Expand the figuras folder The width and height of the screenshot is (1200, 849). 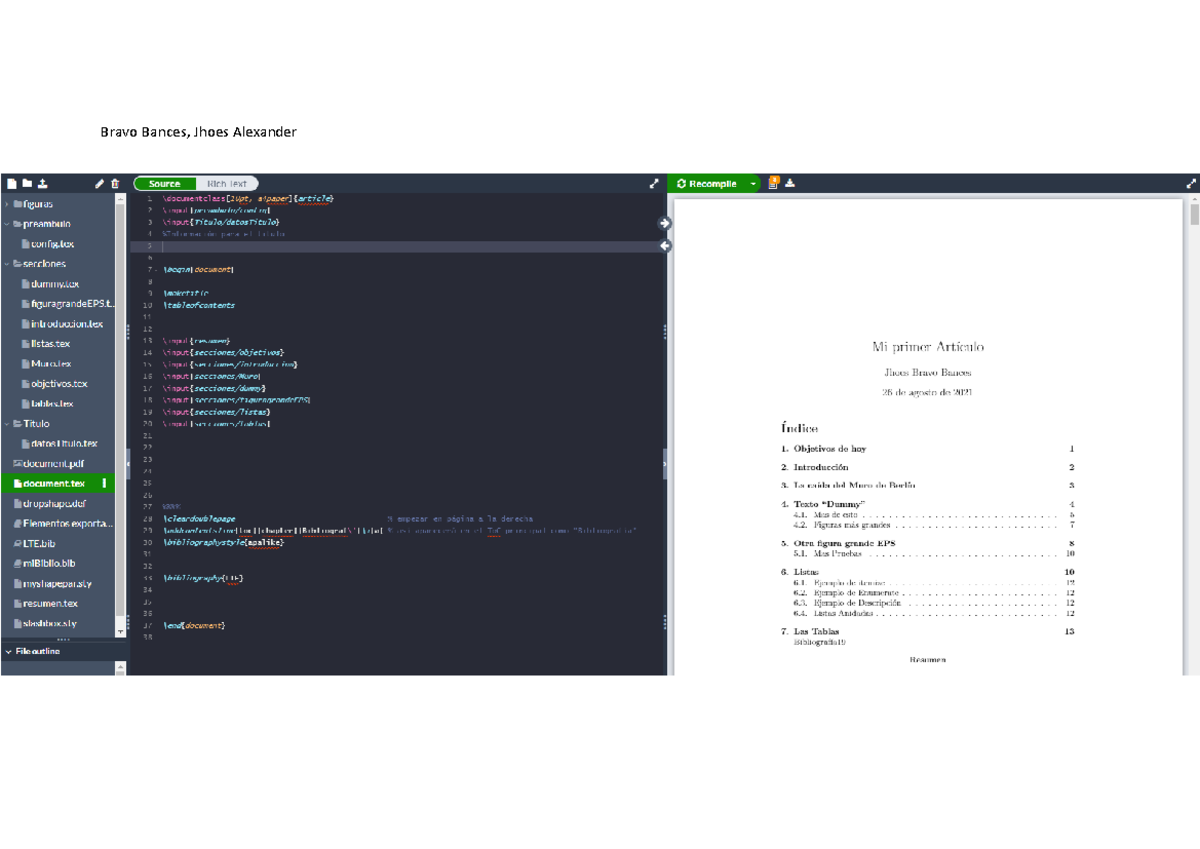coord(7,204)
